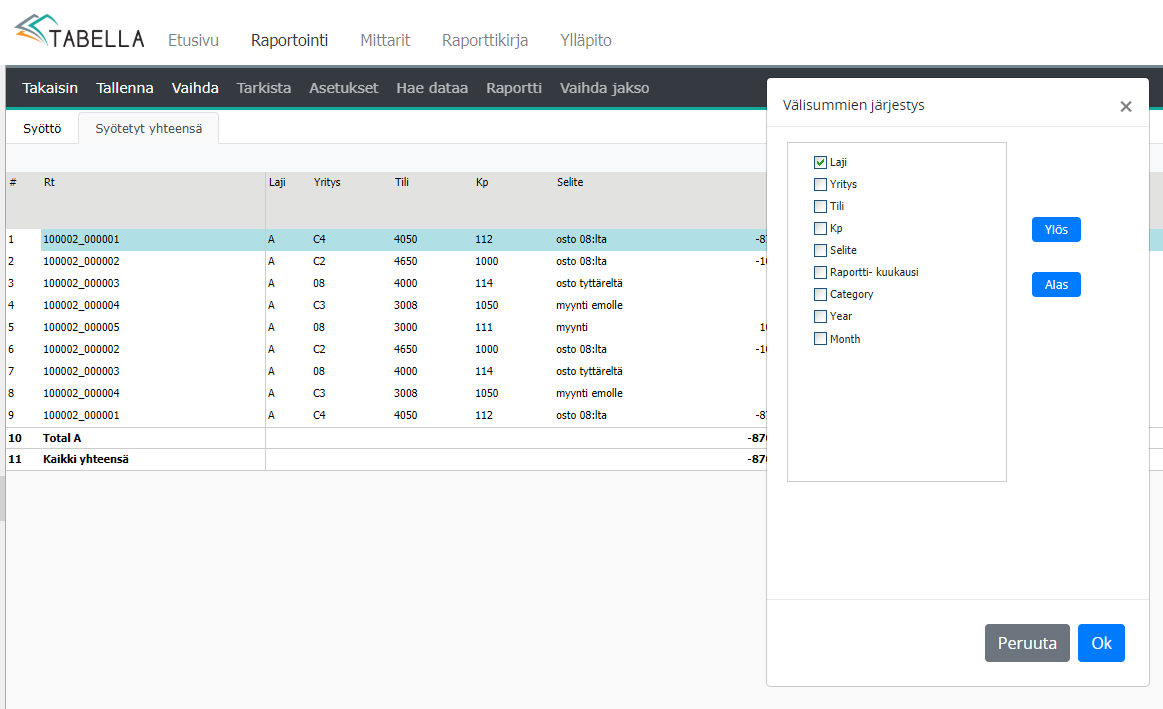Click Hae dataa in the toolbar
1163x709 pixels.
pos(432,88)
